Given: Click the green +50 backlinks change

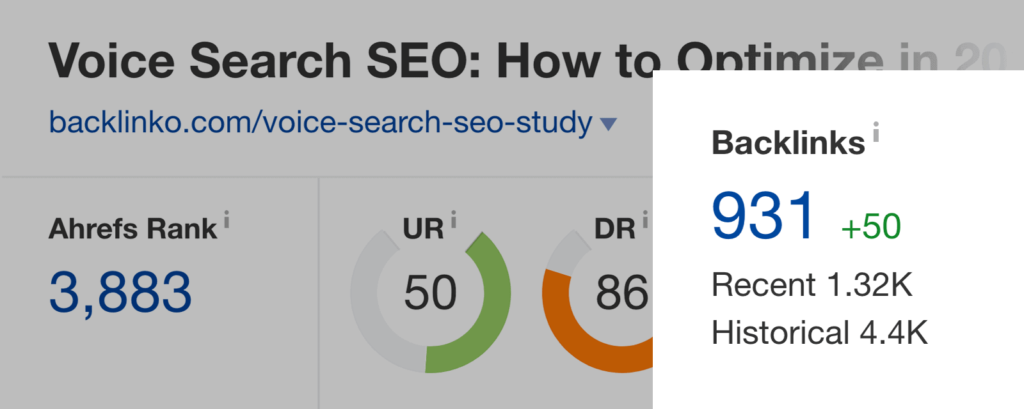Looking at the screenshot, I should (871, 227).
